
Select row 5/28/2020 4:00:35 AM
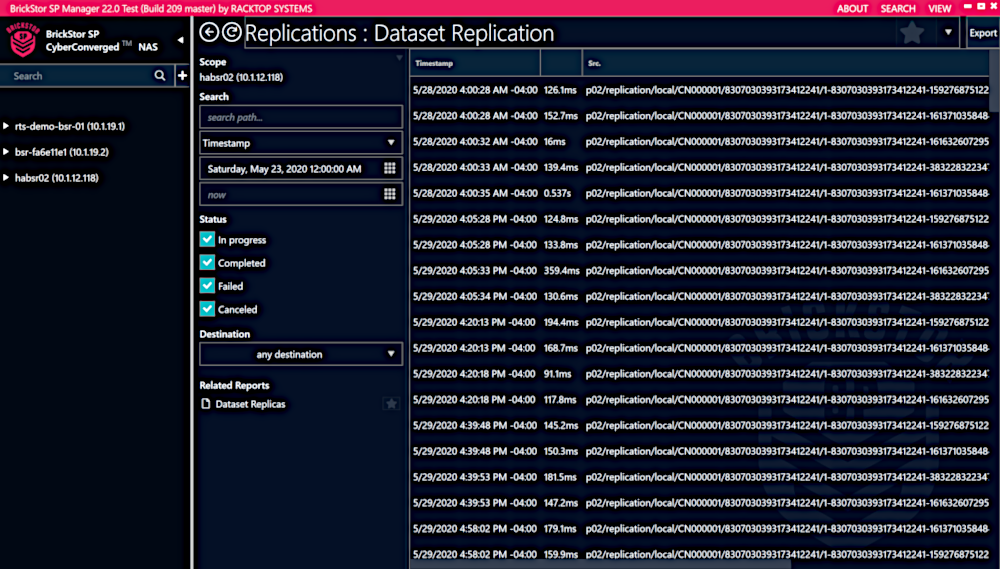(x=700, y=193)
